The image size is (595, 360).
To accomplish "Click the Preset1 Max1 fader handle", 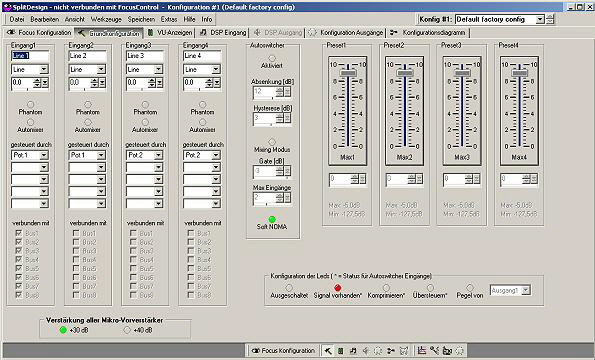I will (348, 73).
